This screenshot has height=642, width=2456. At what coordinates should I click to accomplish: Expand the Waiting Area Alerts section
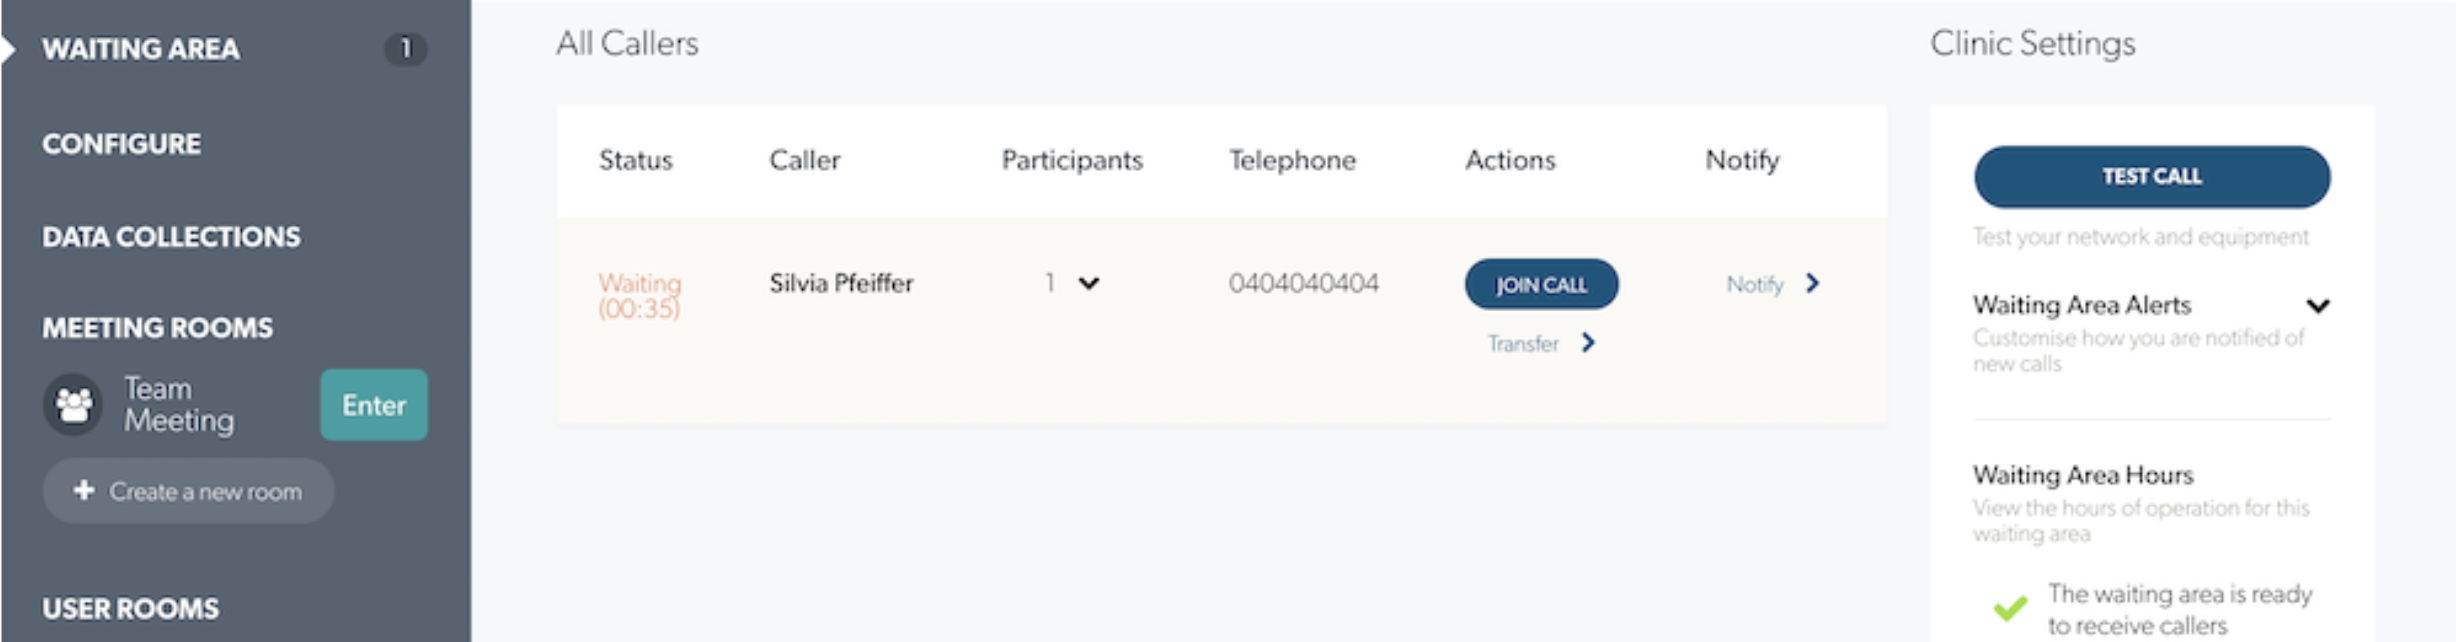2318,306
